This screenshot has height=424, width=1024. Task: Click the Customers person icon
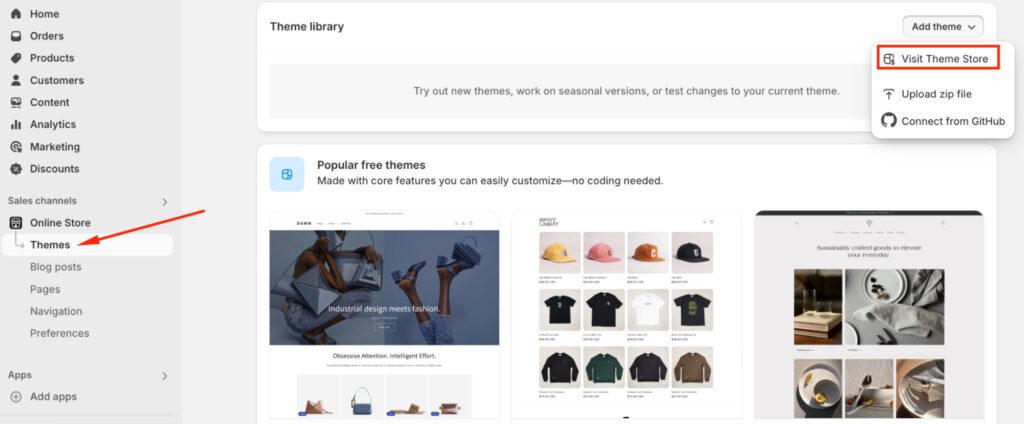tap(16, 80)
